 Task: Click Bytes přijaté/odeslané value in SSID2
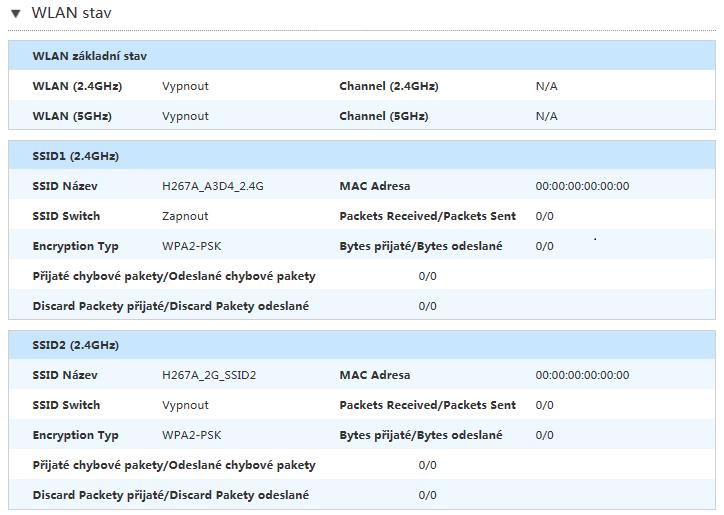pos(544,435)
